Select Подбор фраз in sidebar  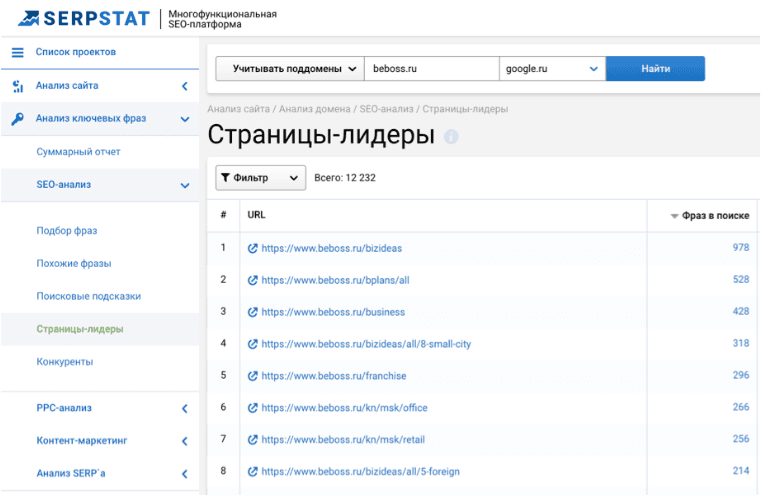click(67, 230)
